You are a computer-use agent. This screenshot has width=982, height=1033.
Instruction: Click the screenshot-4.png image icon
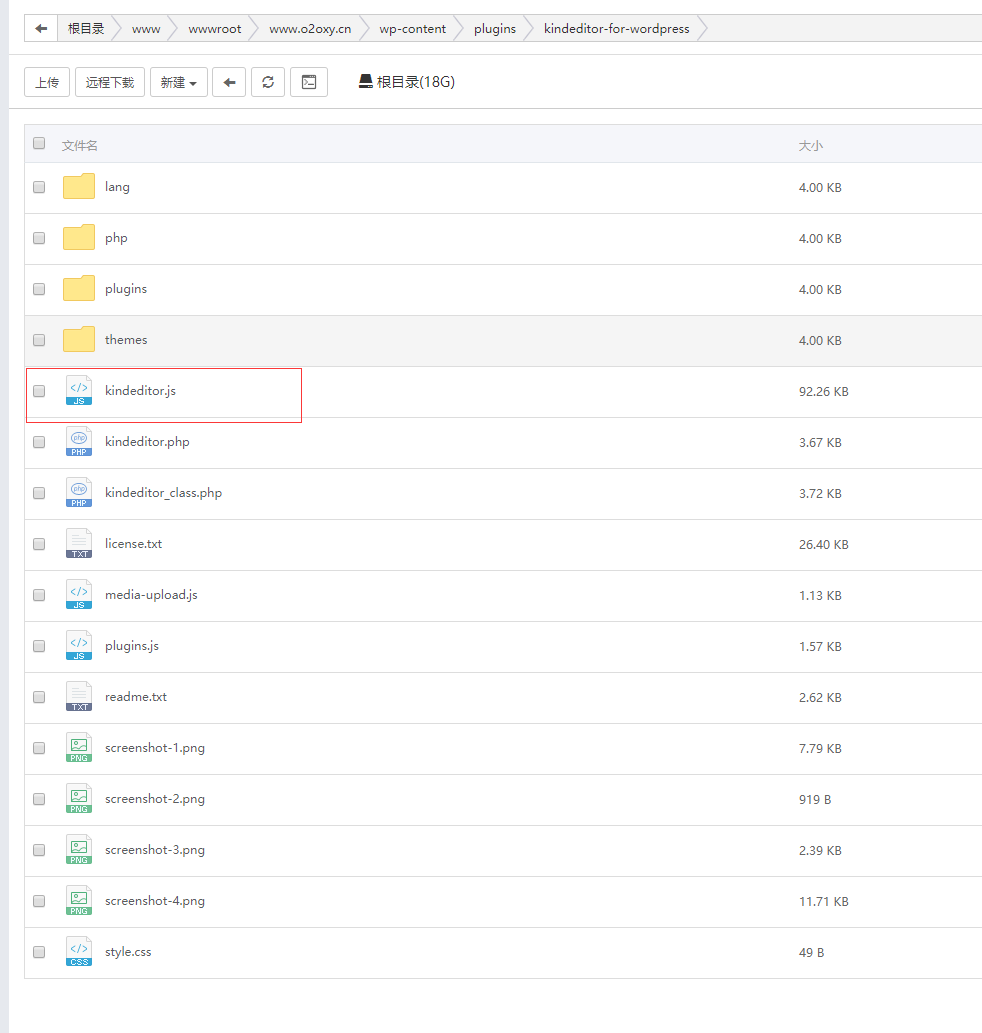[79, 901]
